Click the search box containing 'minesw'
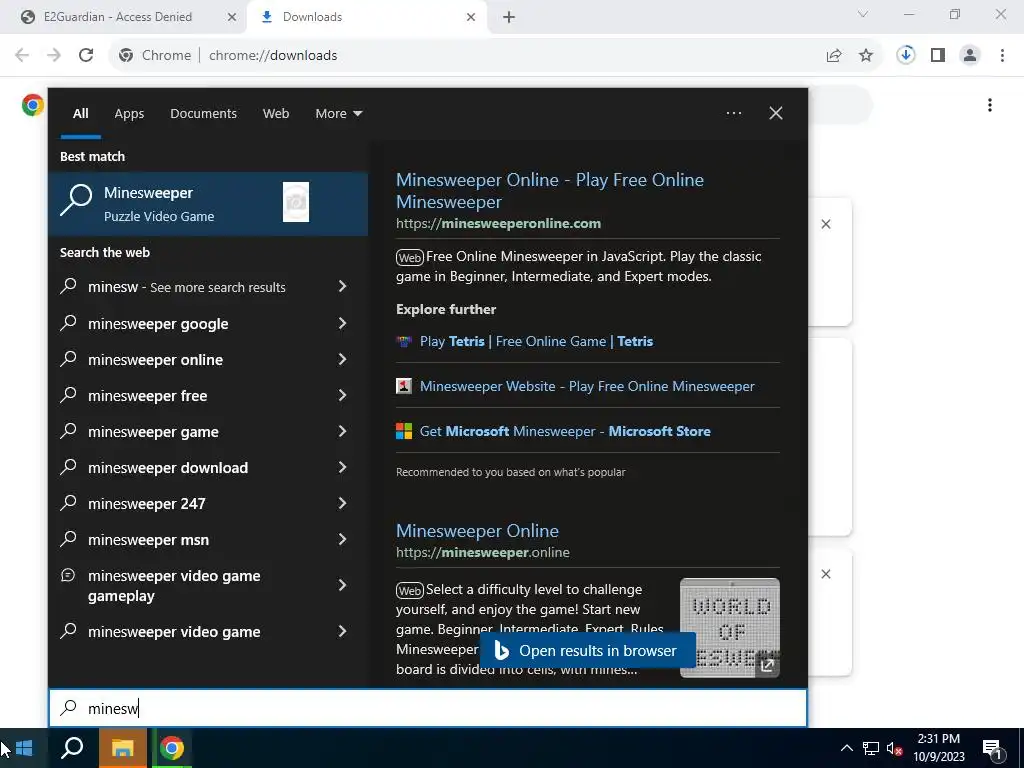Image resolution: width=1024 pixels, height=768 pixels. [x=428, y=708]
